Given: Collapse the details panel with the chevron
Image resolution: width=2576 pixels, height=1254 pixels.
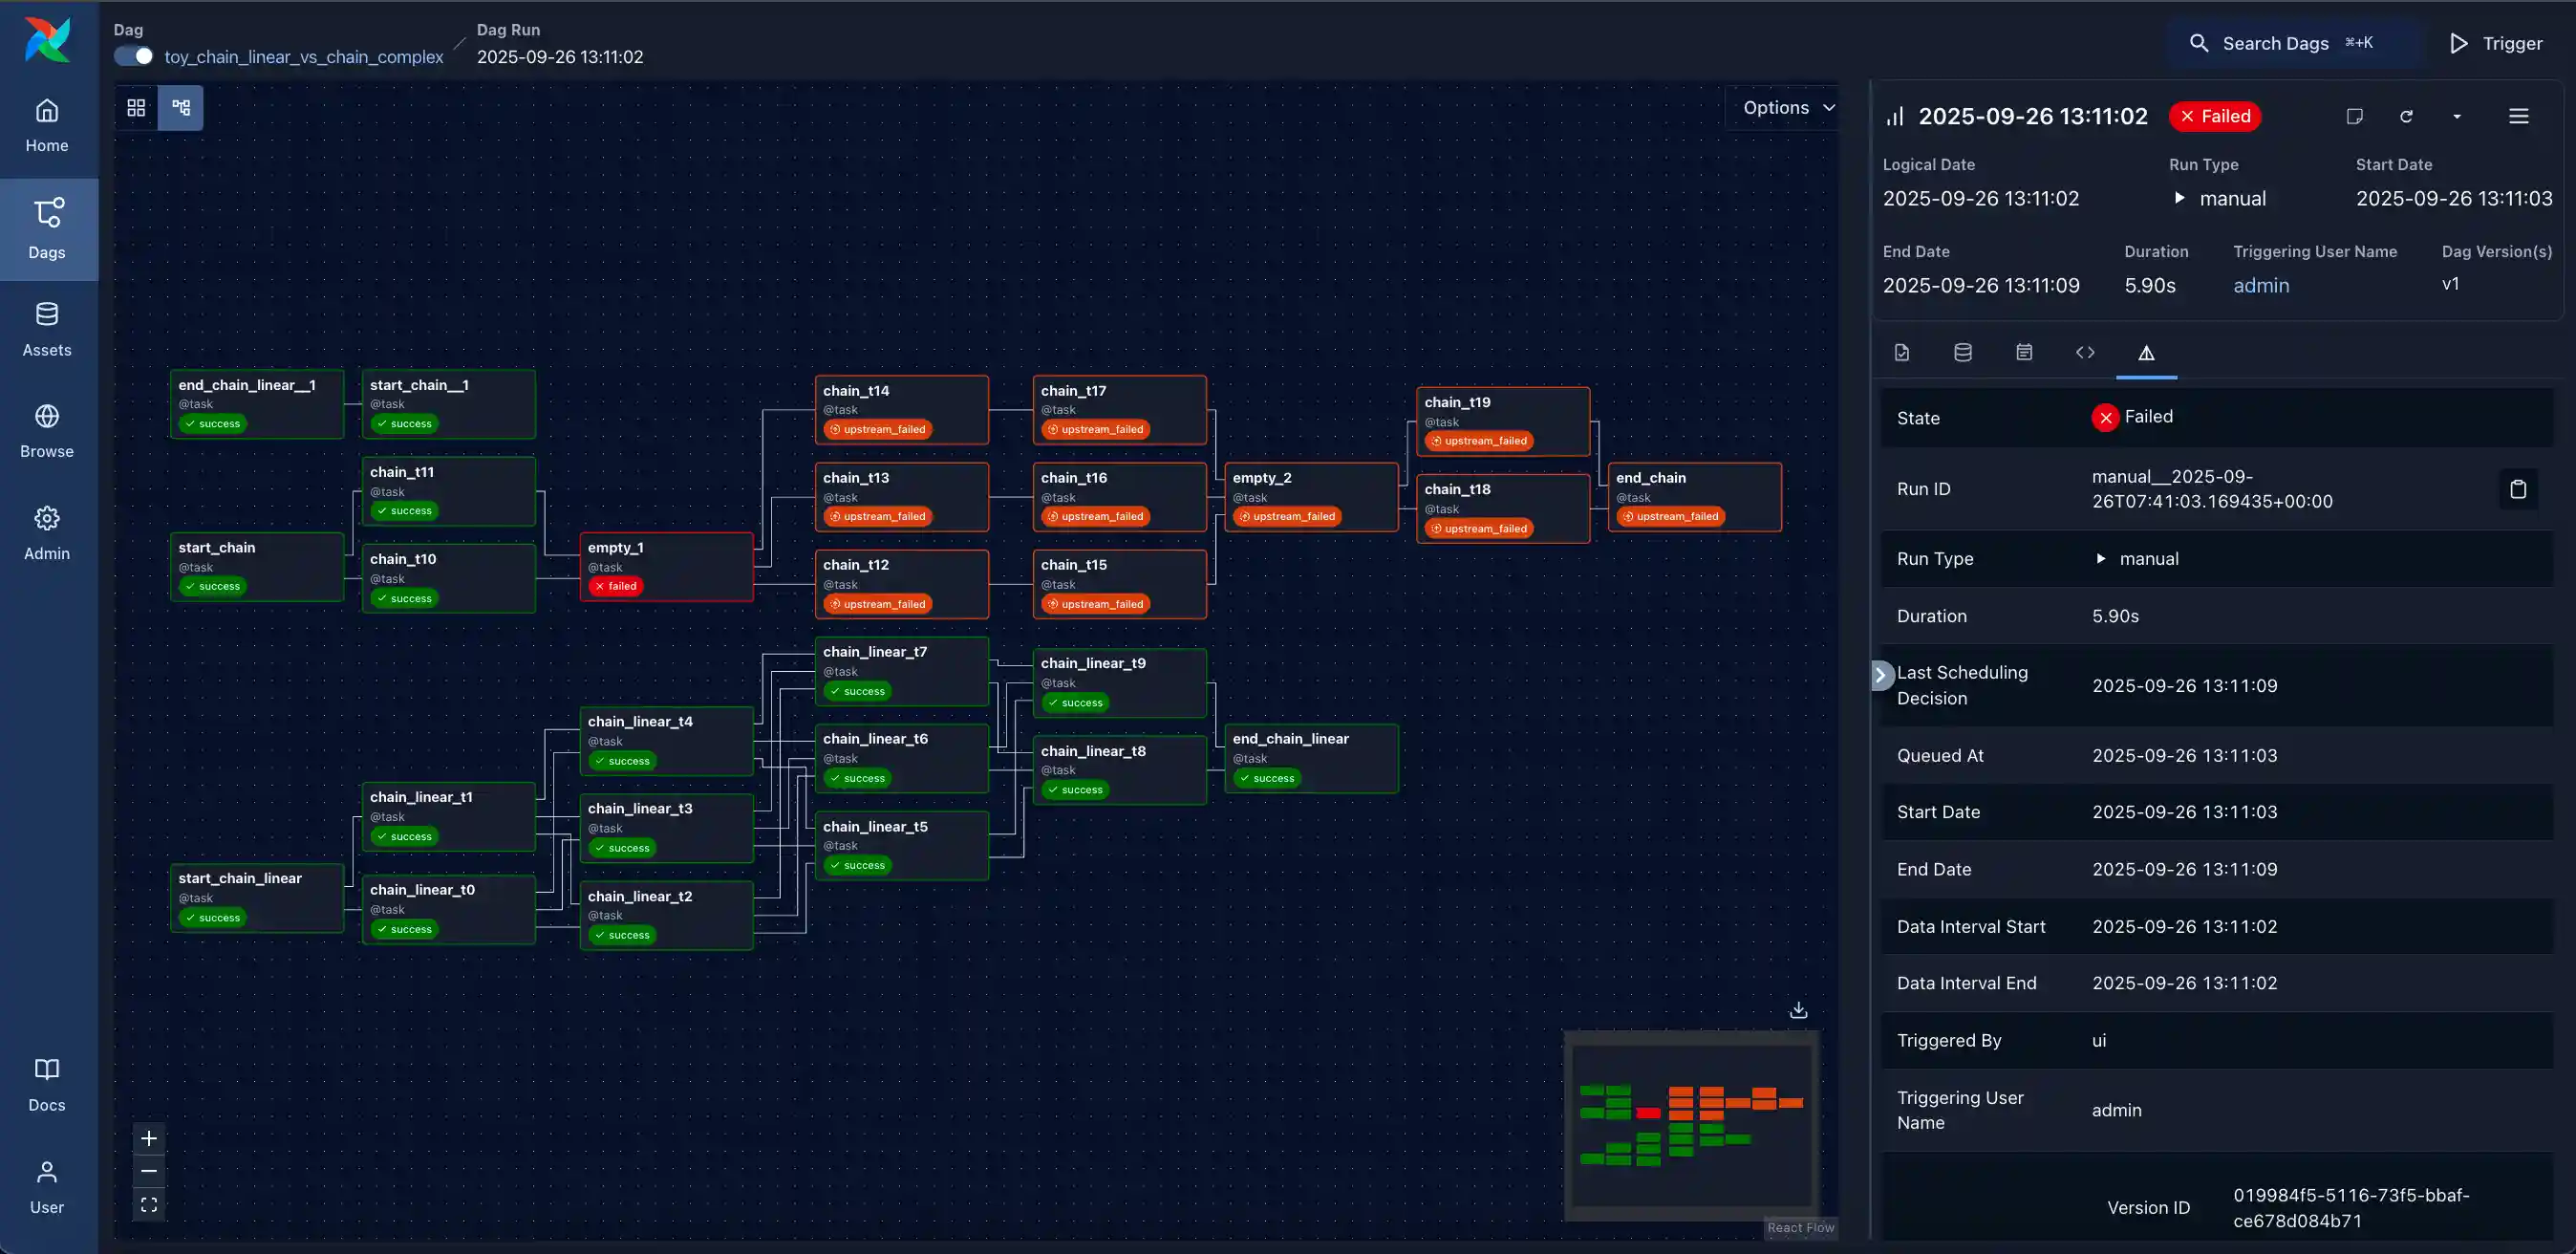Looking at the screenshot, I should pos(1881,674).
